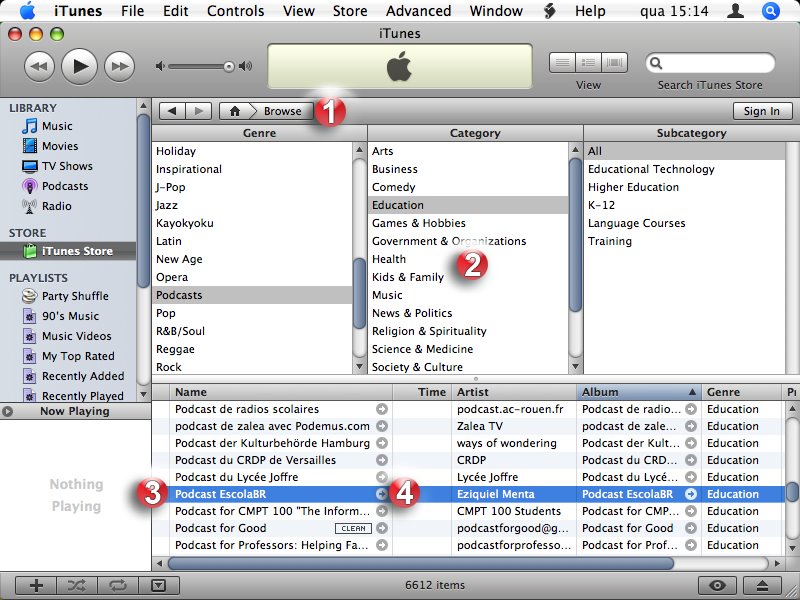The height and width of the screenshot is (600, 800).
Task: Open arrow link for Podcast for Good name
Action: click(x=382, y=528)
